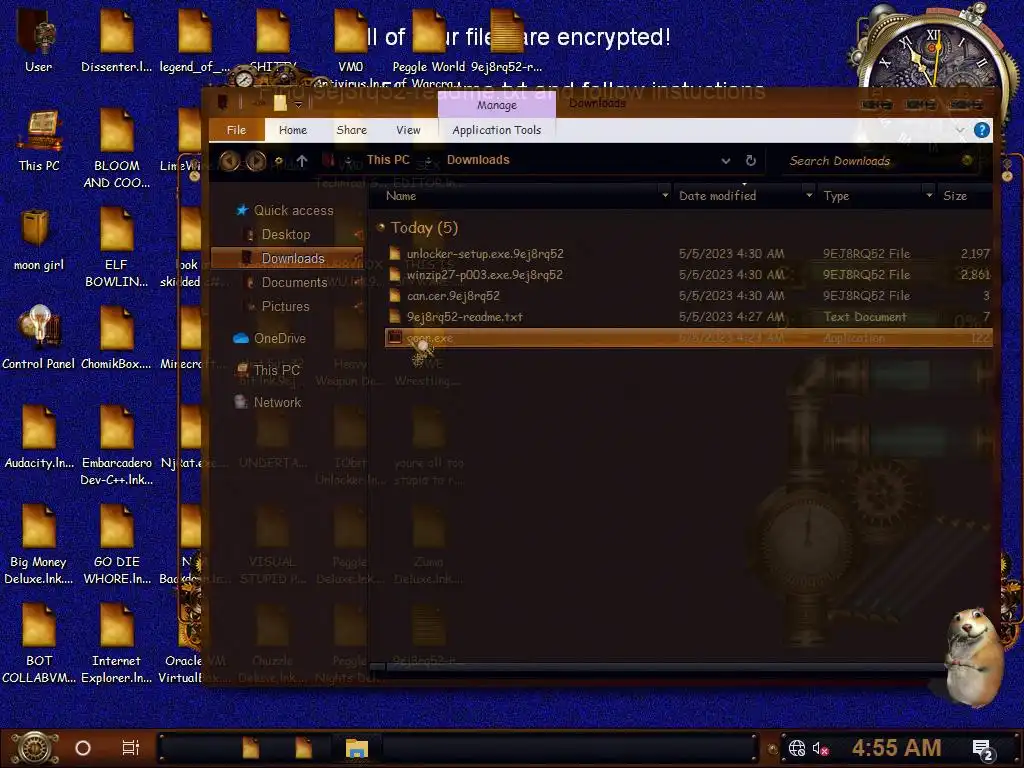Expand the ribbon with the chevron
Viewport: 1024px width, 768px height.
(960, 130)
